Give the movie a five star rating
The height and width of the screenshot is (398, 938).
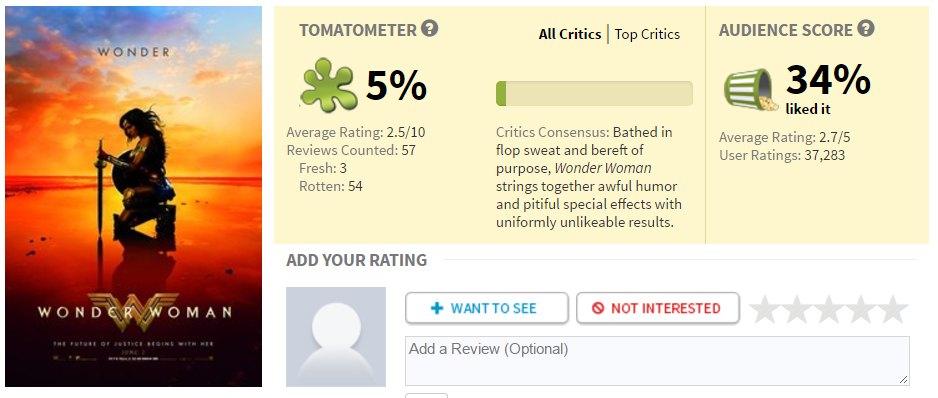(x=893, y=309)
